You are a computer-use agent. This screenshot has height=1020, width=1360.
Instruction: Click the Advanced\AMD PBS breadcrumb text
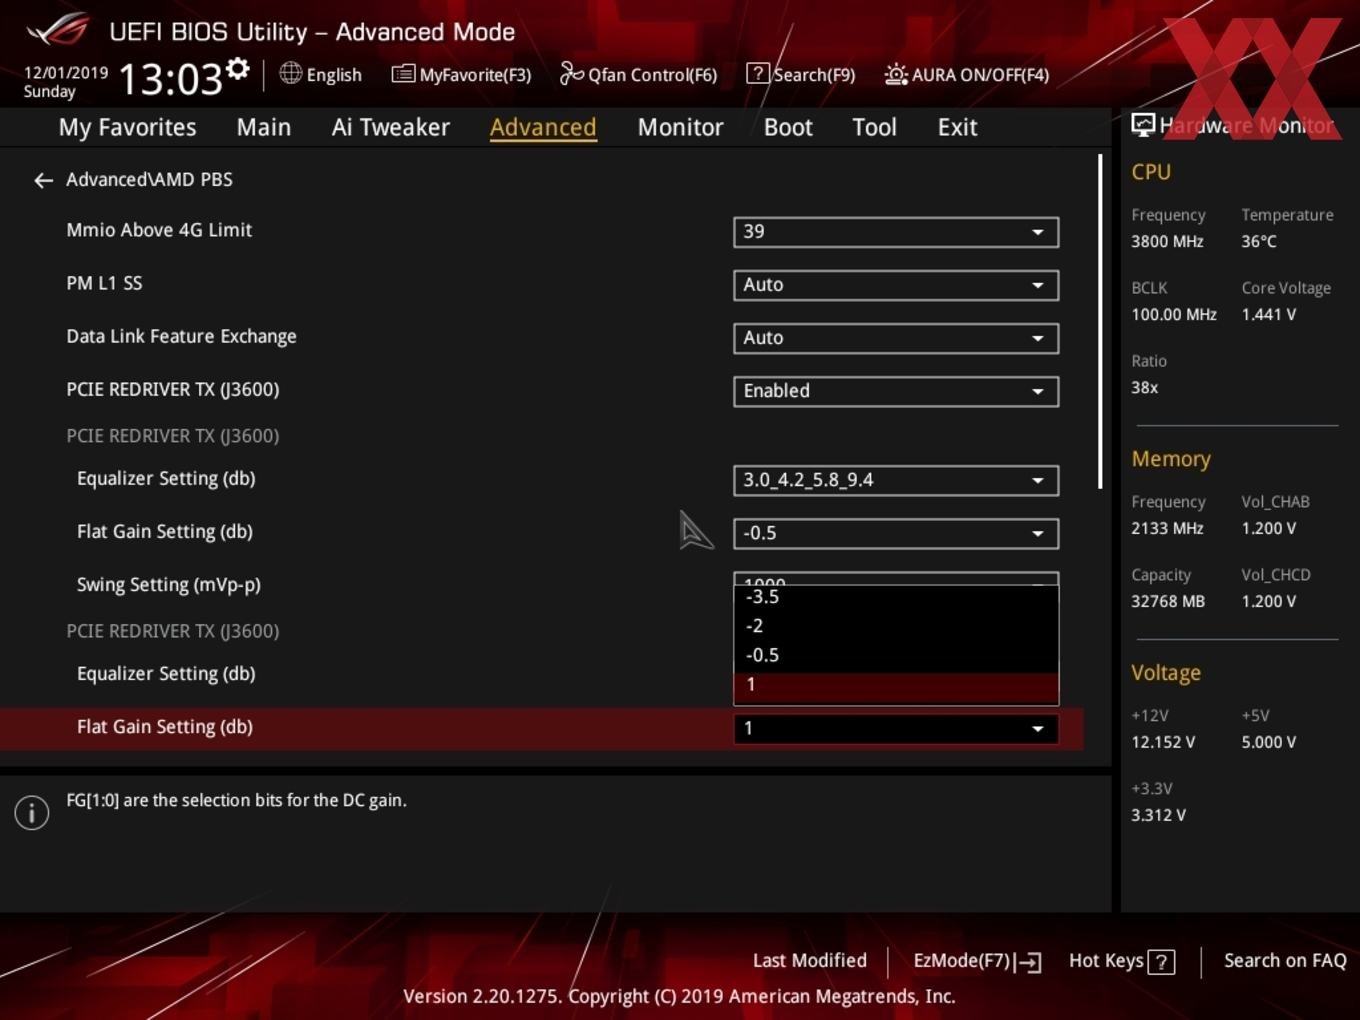click(x=149, y=180)
